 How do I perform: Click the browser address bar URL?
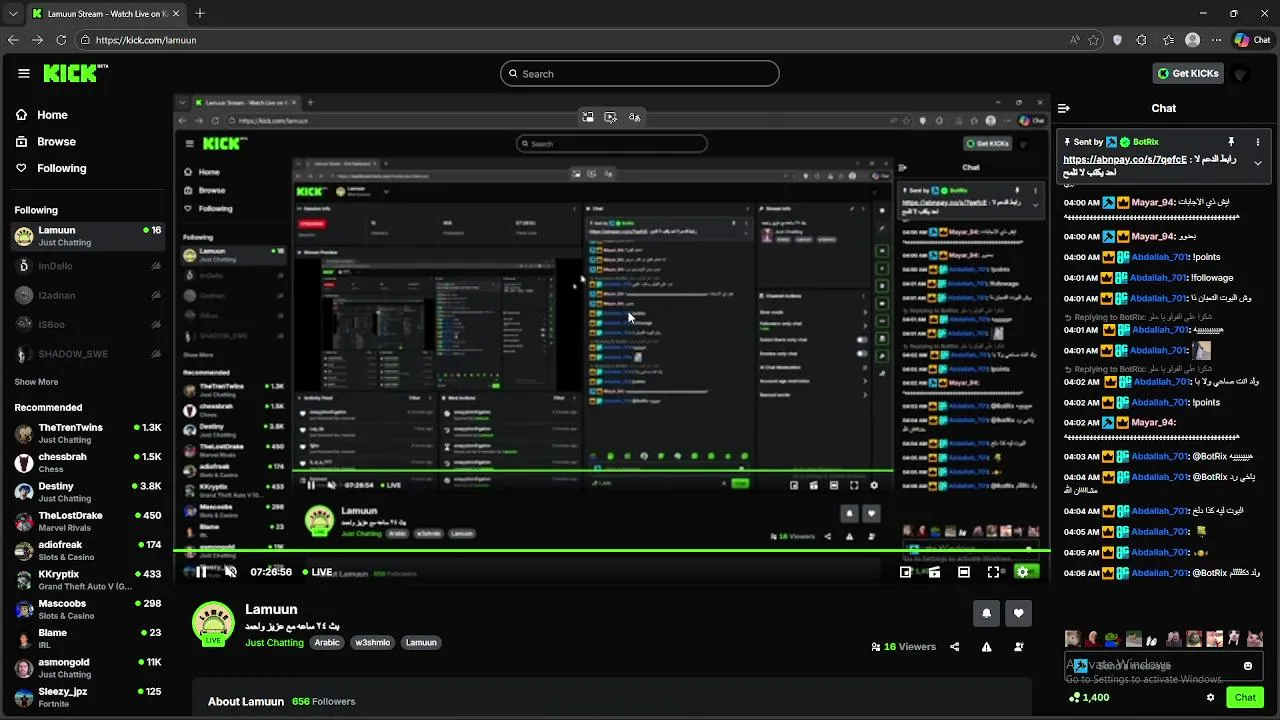click(x=147, y=40)
